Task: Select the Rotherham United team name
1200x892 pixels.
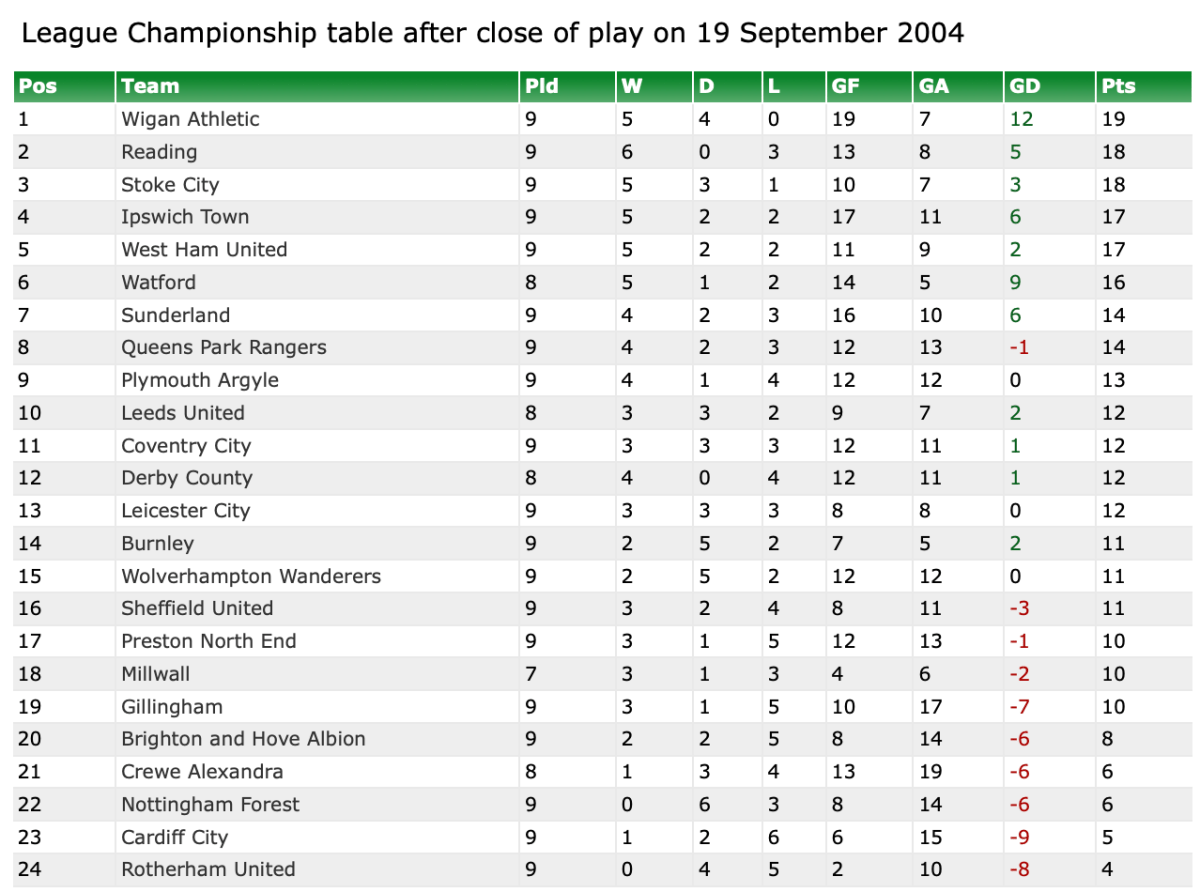Action: (208, 869)
